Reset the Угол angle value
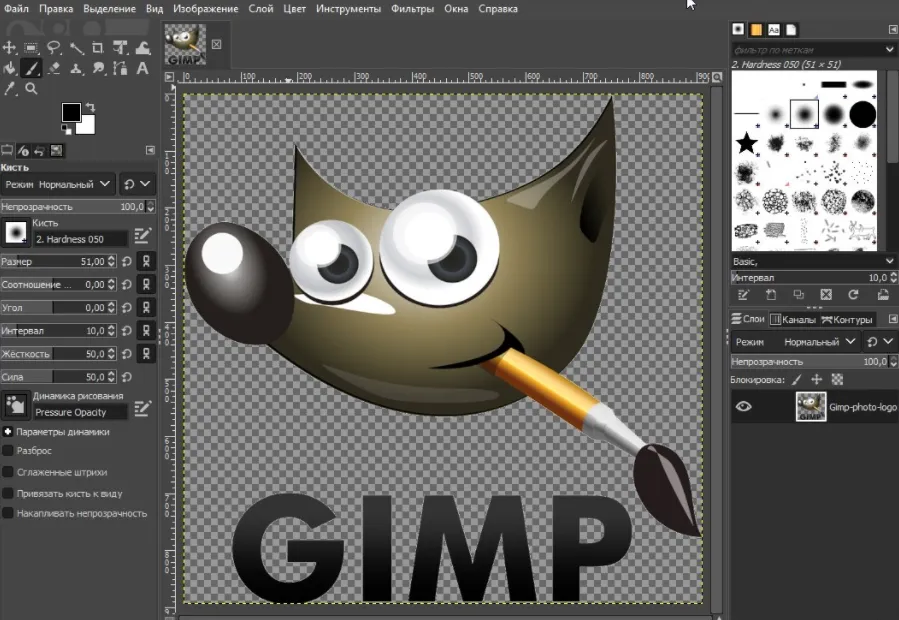899x620 pixels. pyautogui.click(x=127, y=307)
